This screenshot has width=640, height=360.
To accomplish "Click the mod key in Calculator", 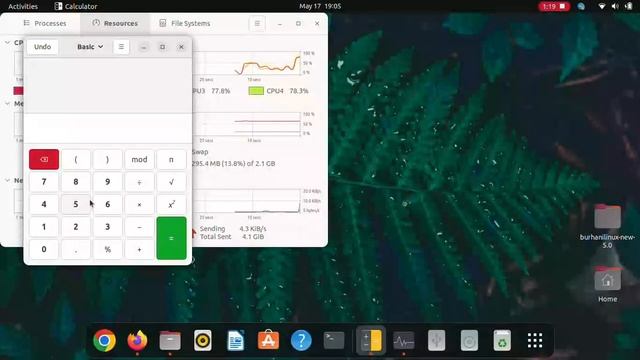I will click(139, 159).
